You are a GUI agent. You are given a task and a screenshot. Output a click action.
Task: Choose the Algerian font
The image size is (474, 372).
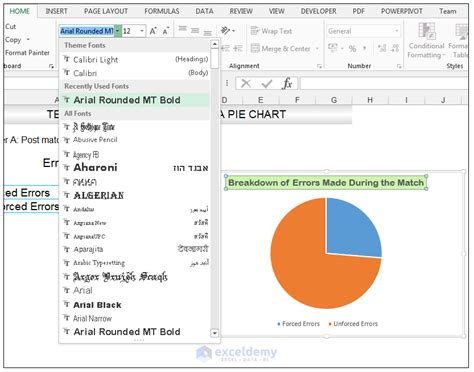click(x=135, y=195)
